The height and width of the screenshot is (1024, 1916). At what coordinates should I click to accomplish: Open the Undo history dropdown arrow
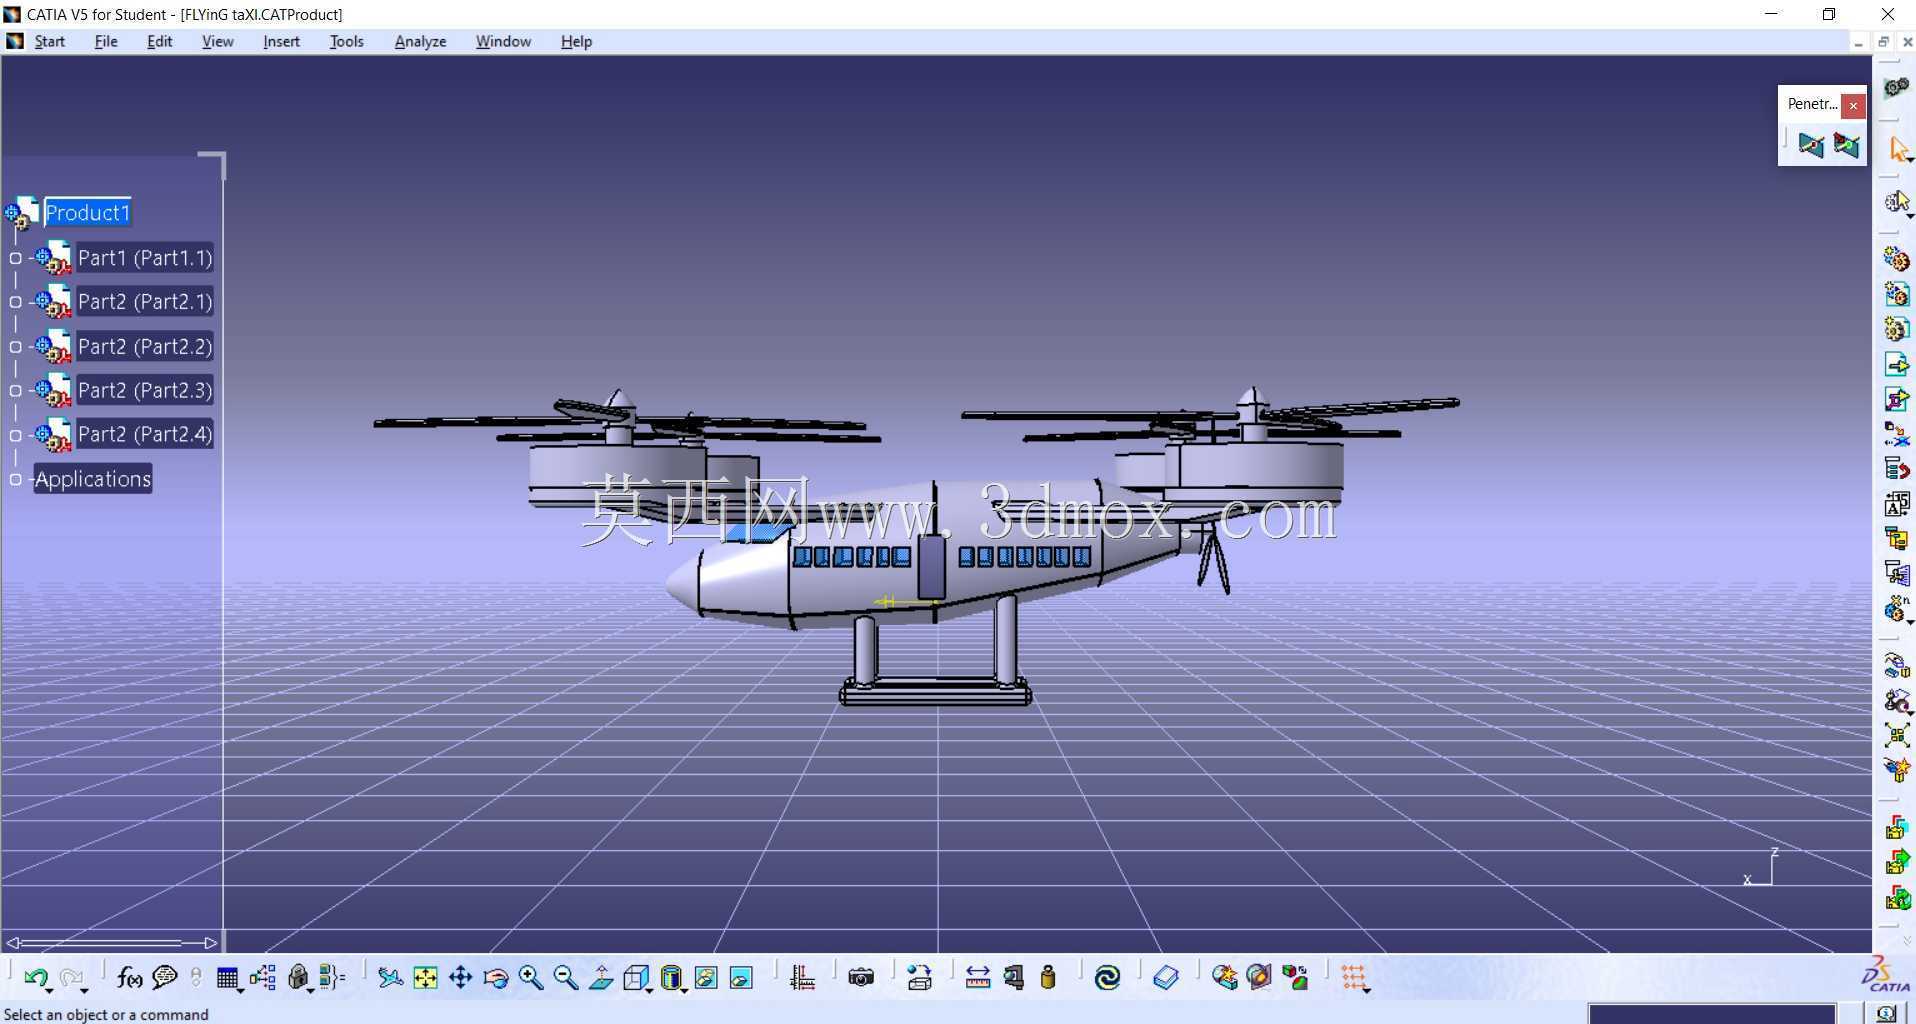(x=50, y=990)
